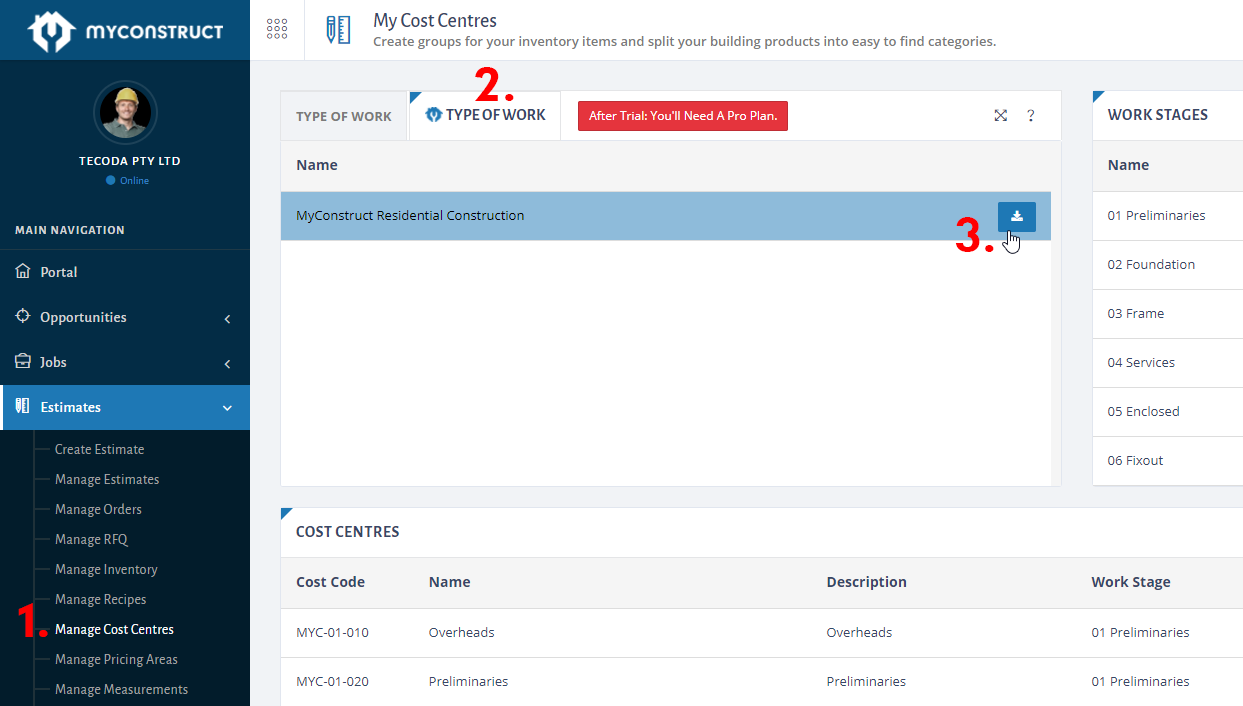Open Manage Estimates in sidebar
The width and height of the screenshot is (1243, 706).
107,479
